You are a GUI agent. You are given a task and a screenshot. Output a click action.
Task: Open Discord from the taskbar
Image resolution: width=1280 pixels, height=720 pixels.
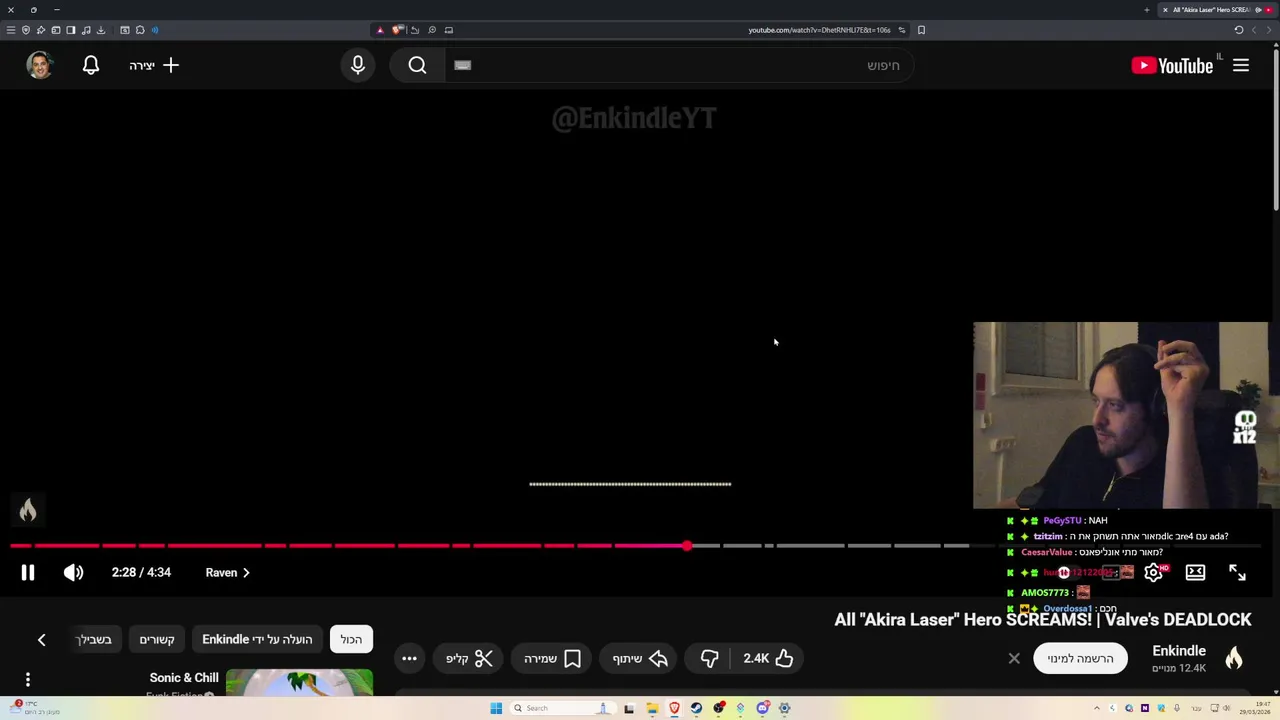763,708
